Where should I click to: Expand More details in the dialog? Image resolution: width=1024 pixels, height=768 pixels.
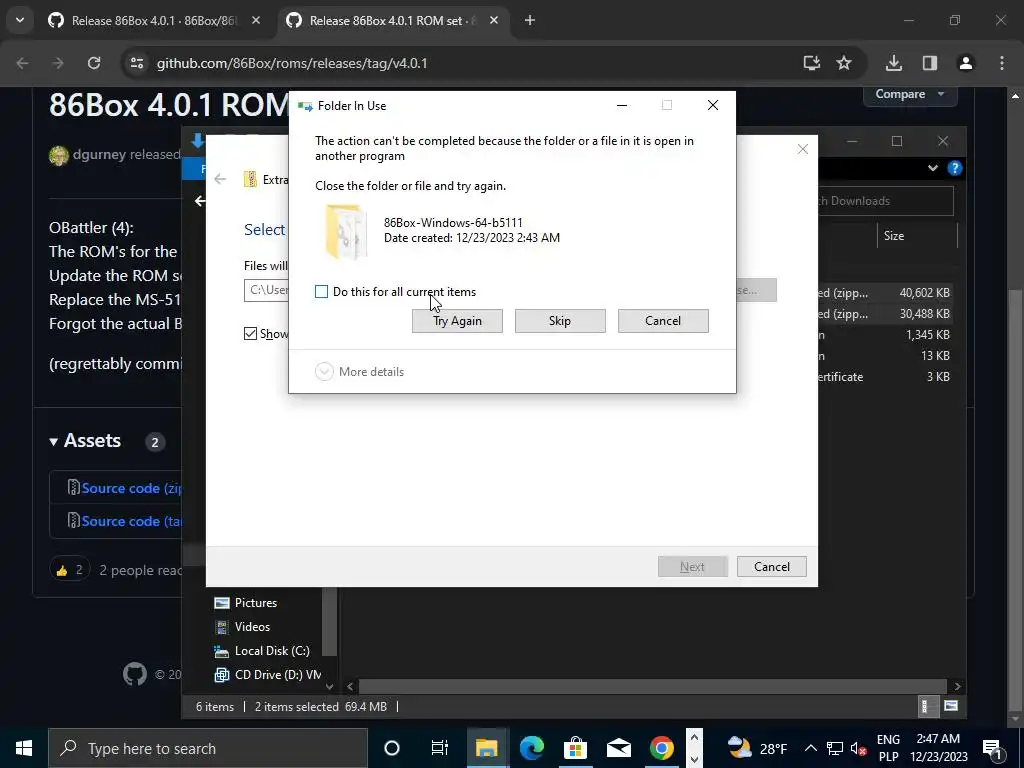click(360, 372)
